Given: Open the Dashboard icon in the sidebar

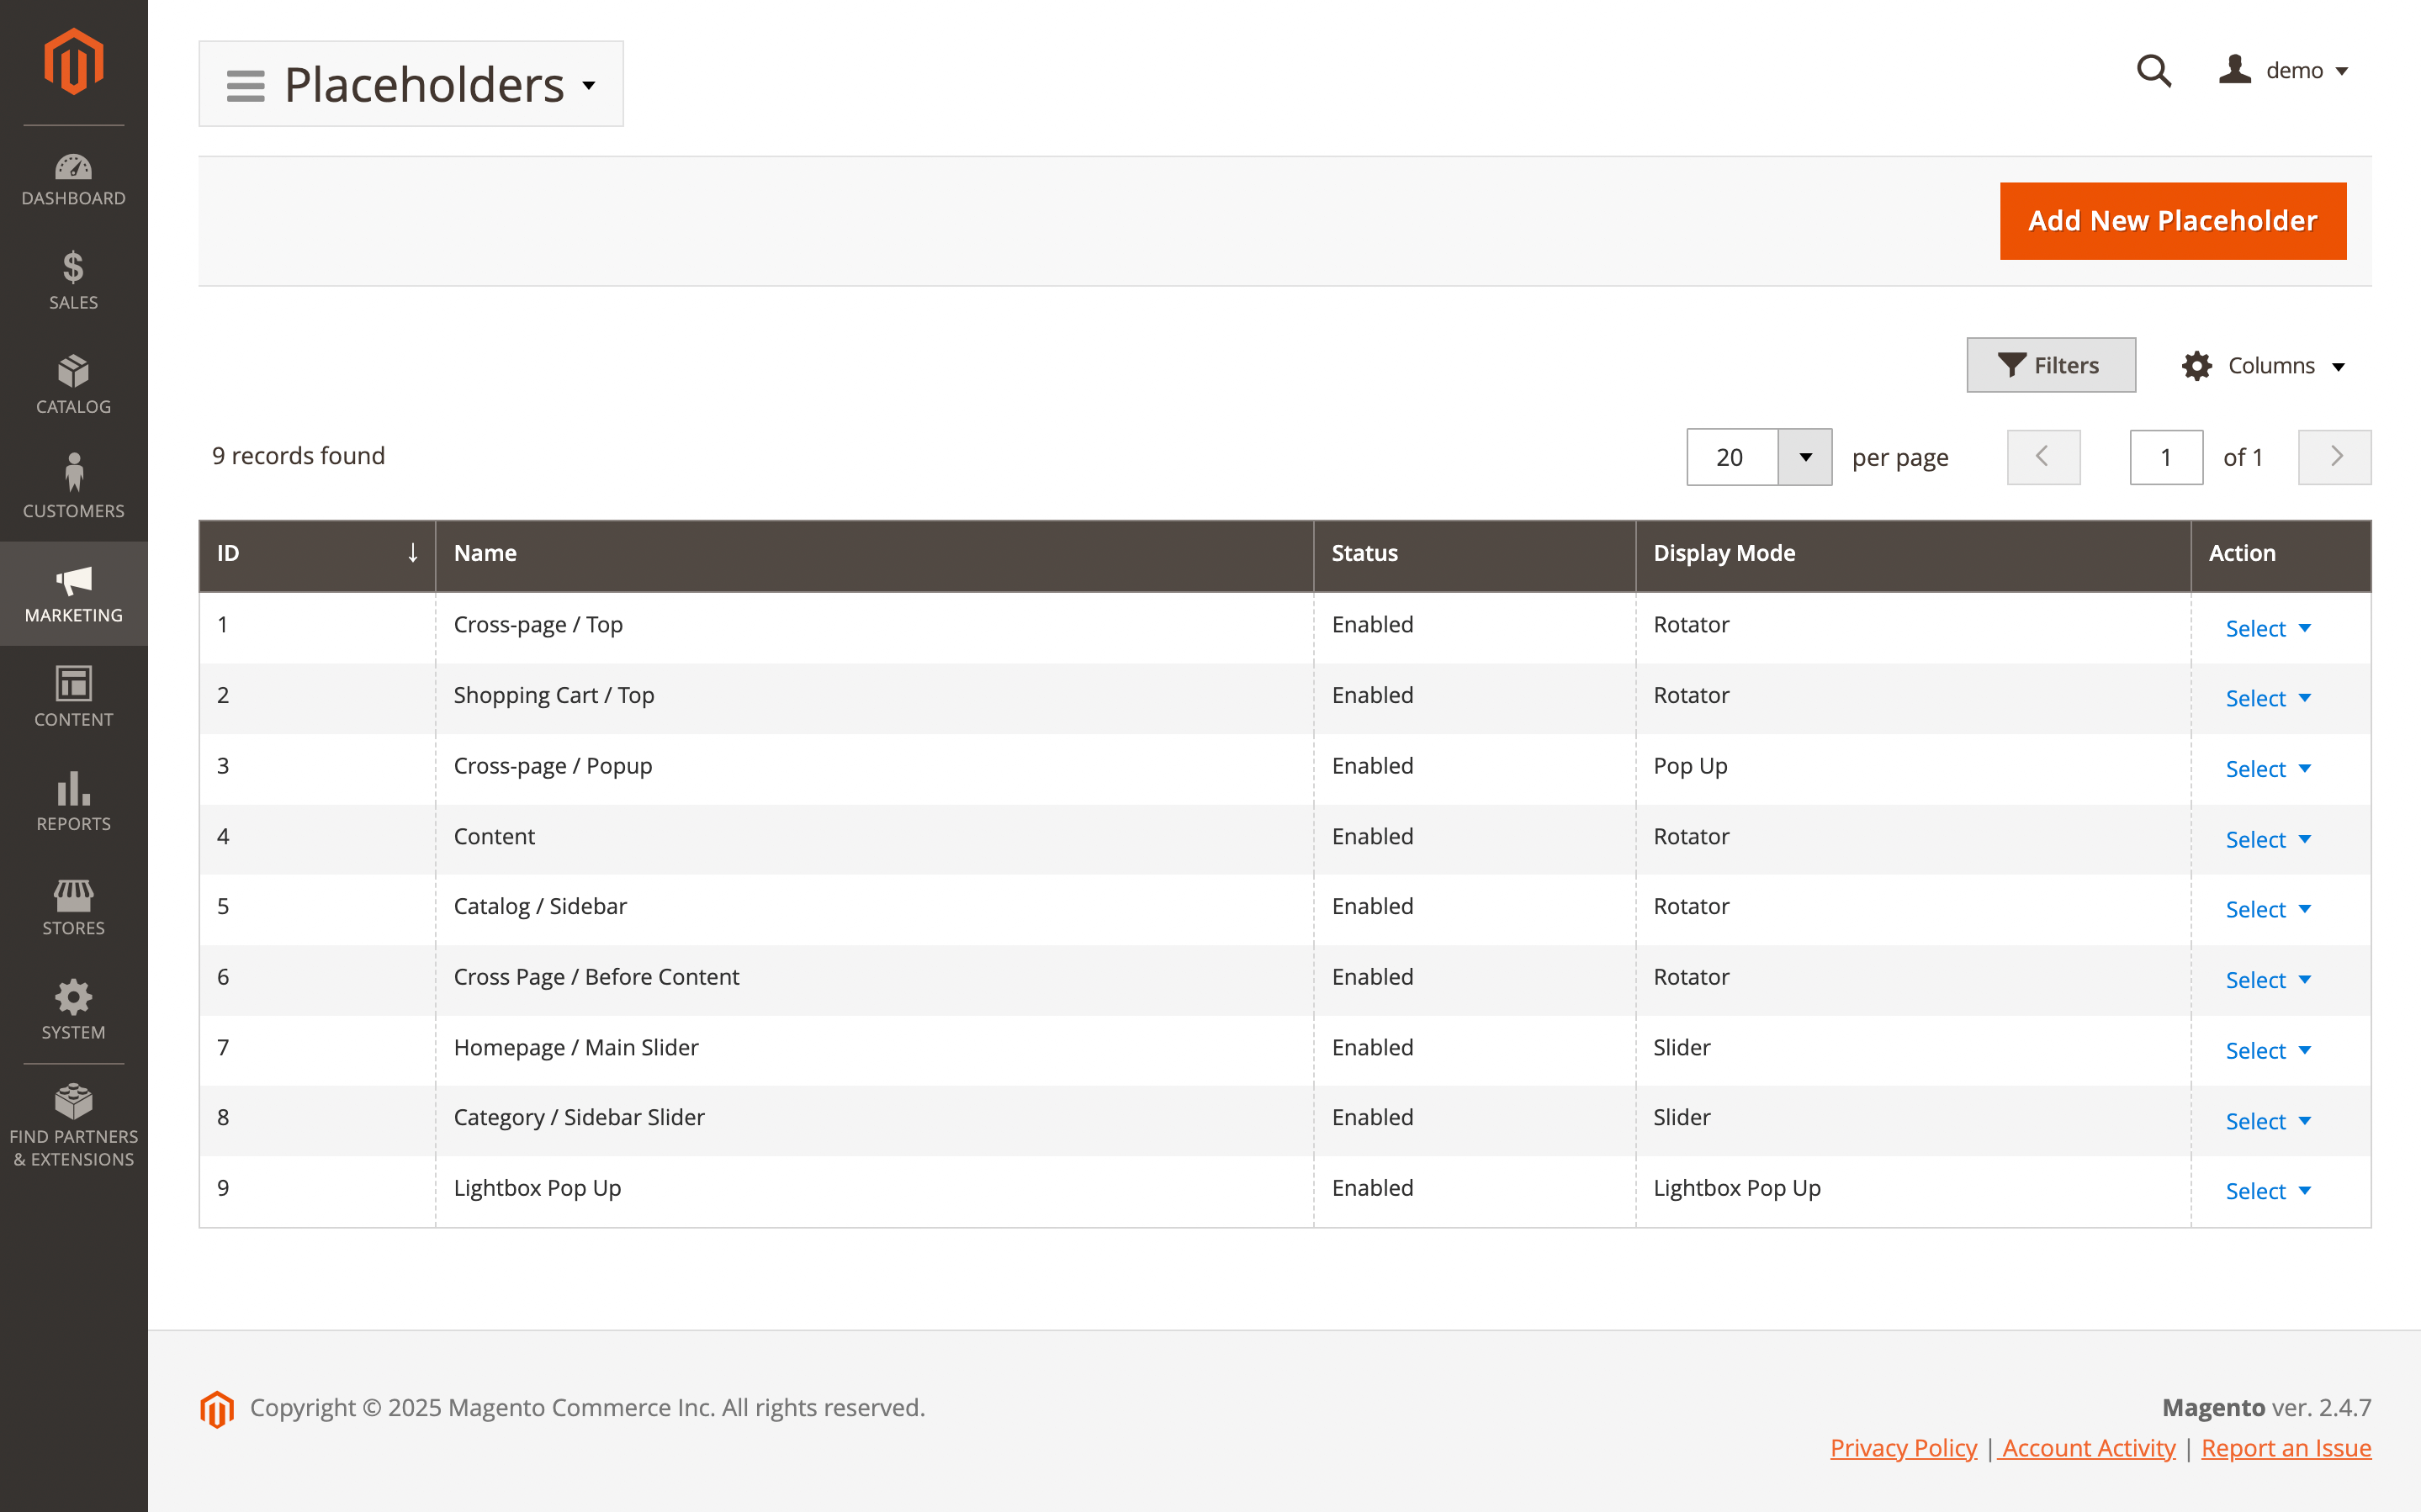Looking at the screenshot, I should coord(73,170).
